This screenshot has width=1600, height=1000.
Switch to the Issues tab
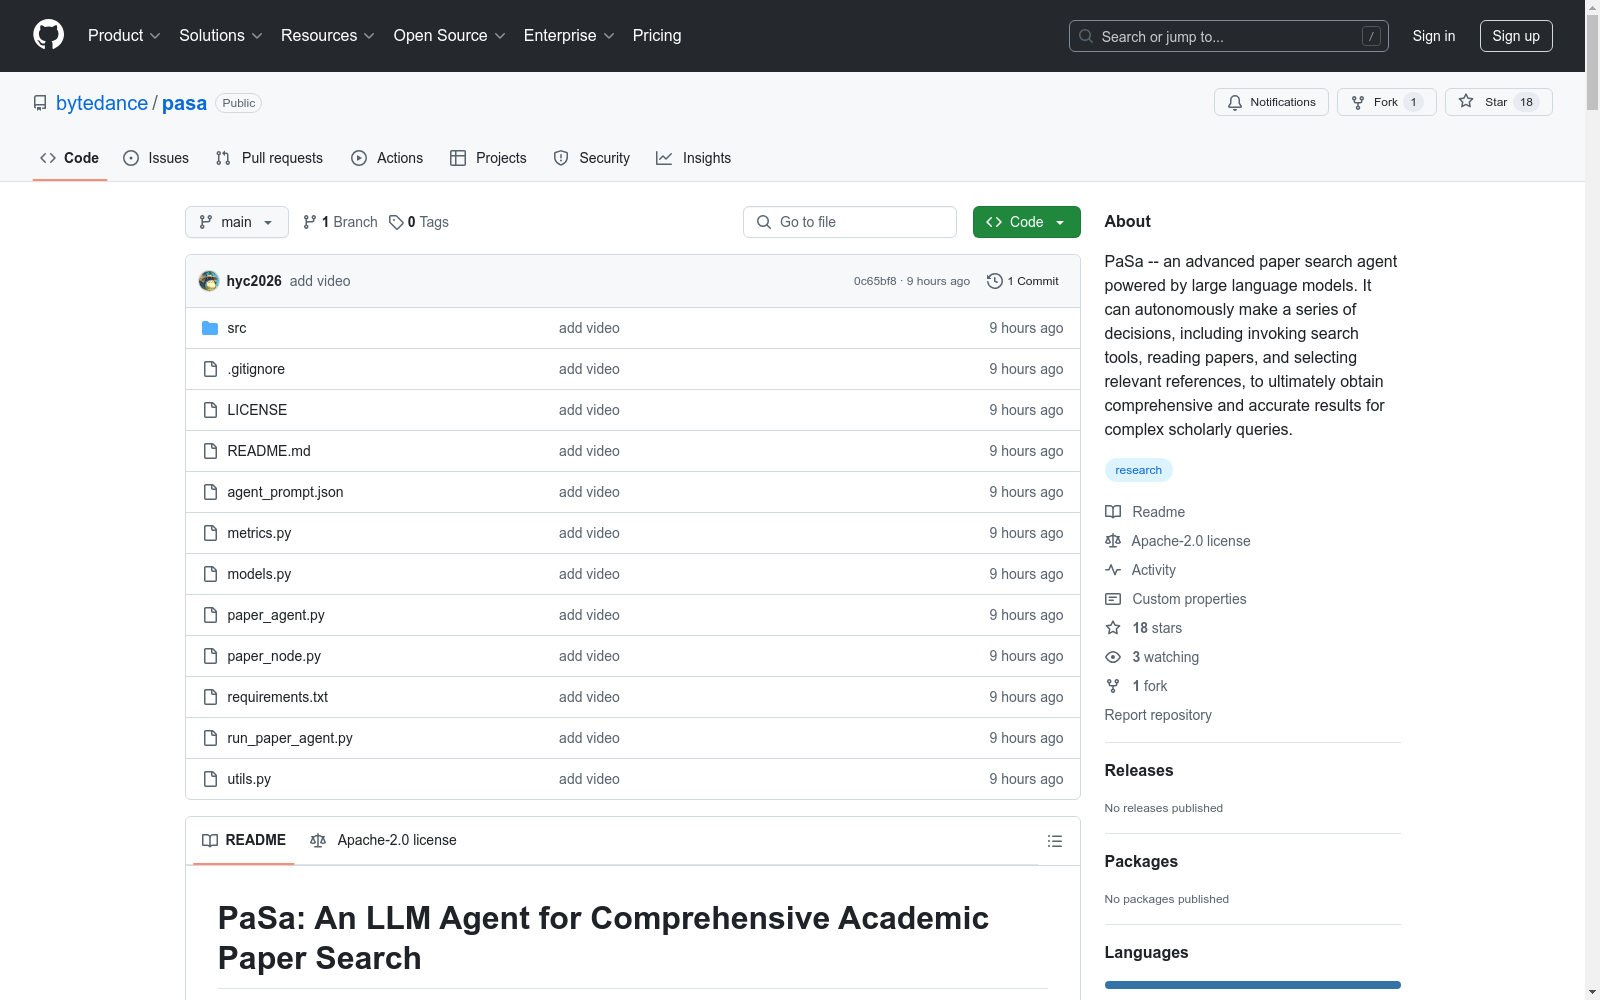[x=156, y=158]
